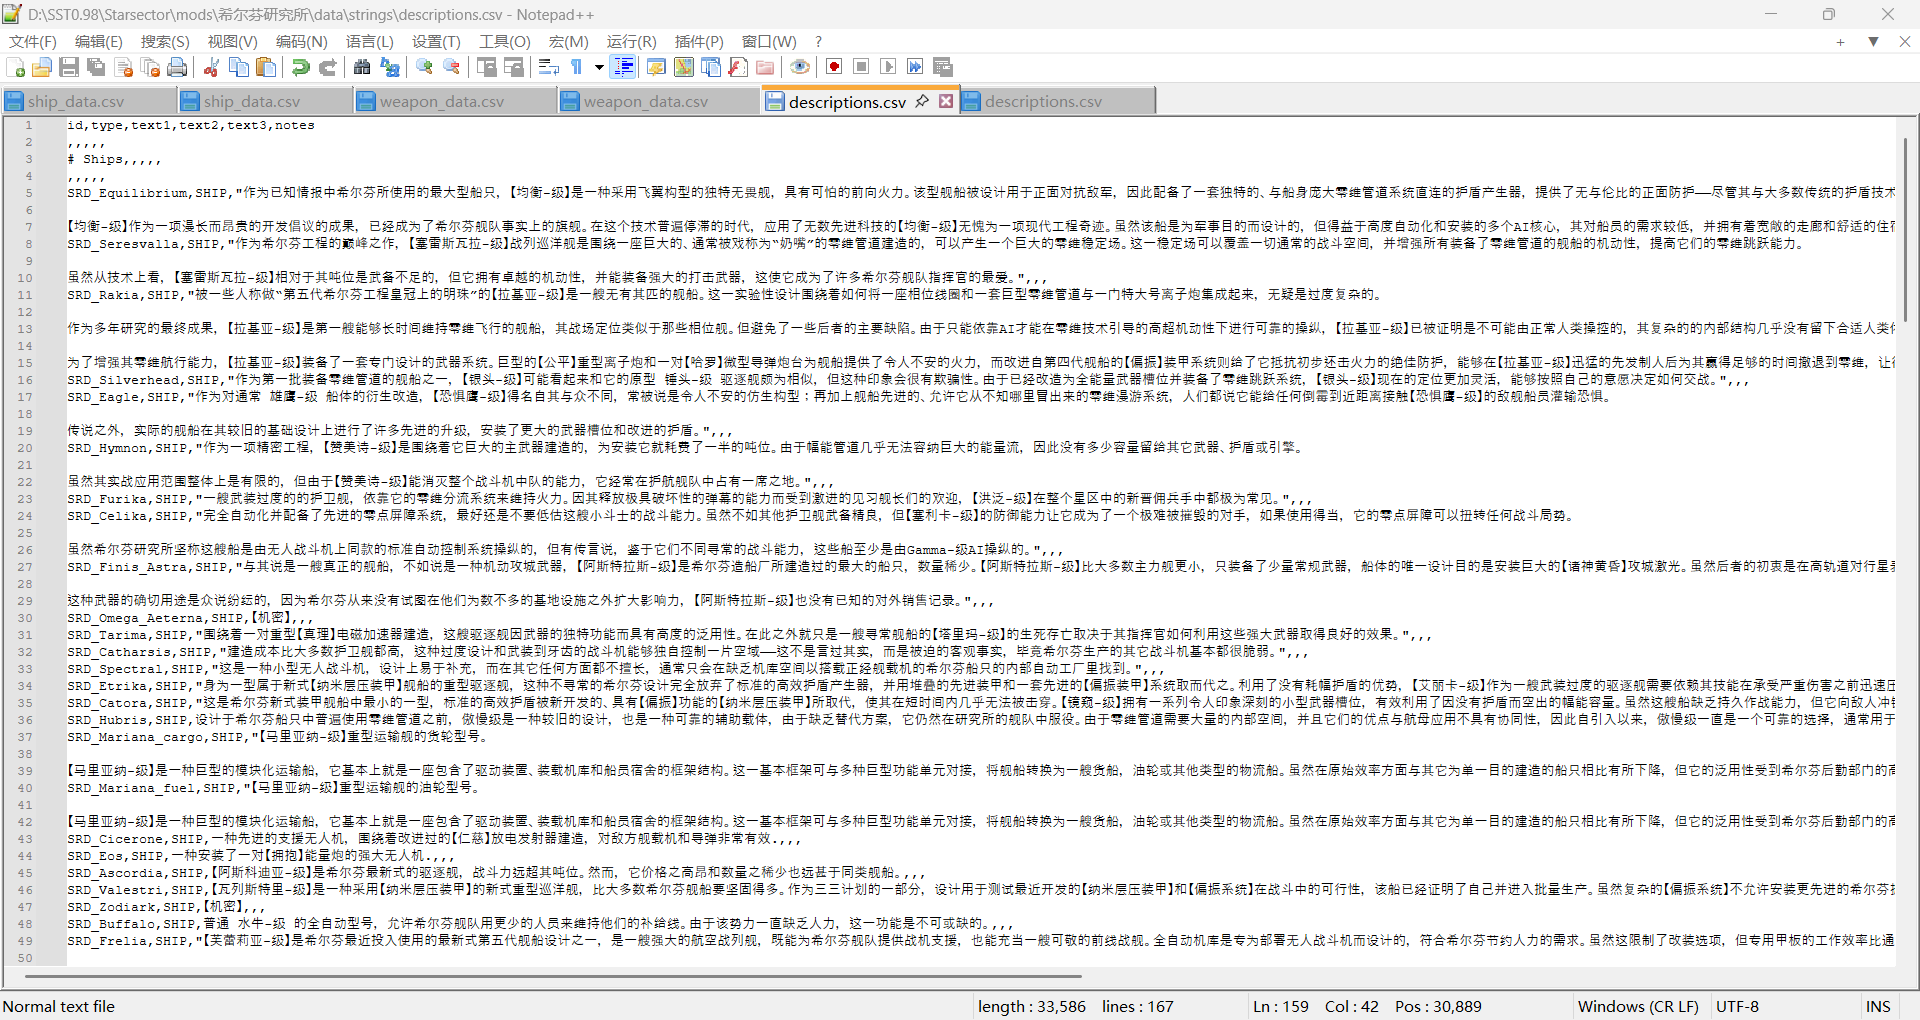The width and height of the screenshot is (1920, 1020).
Task: Open the tab list dropdown triangle at top right
Action: [x=1873, y=42]
